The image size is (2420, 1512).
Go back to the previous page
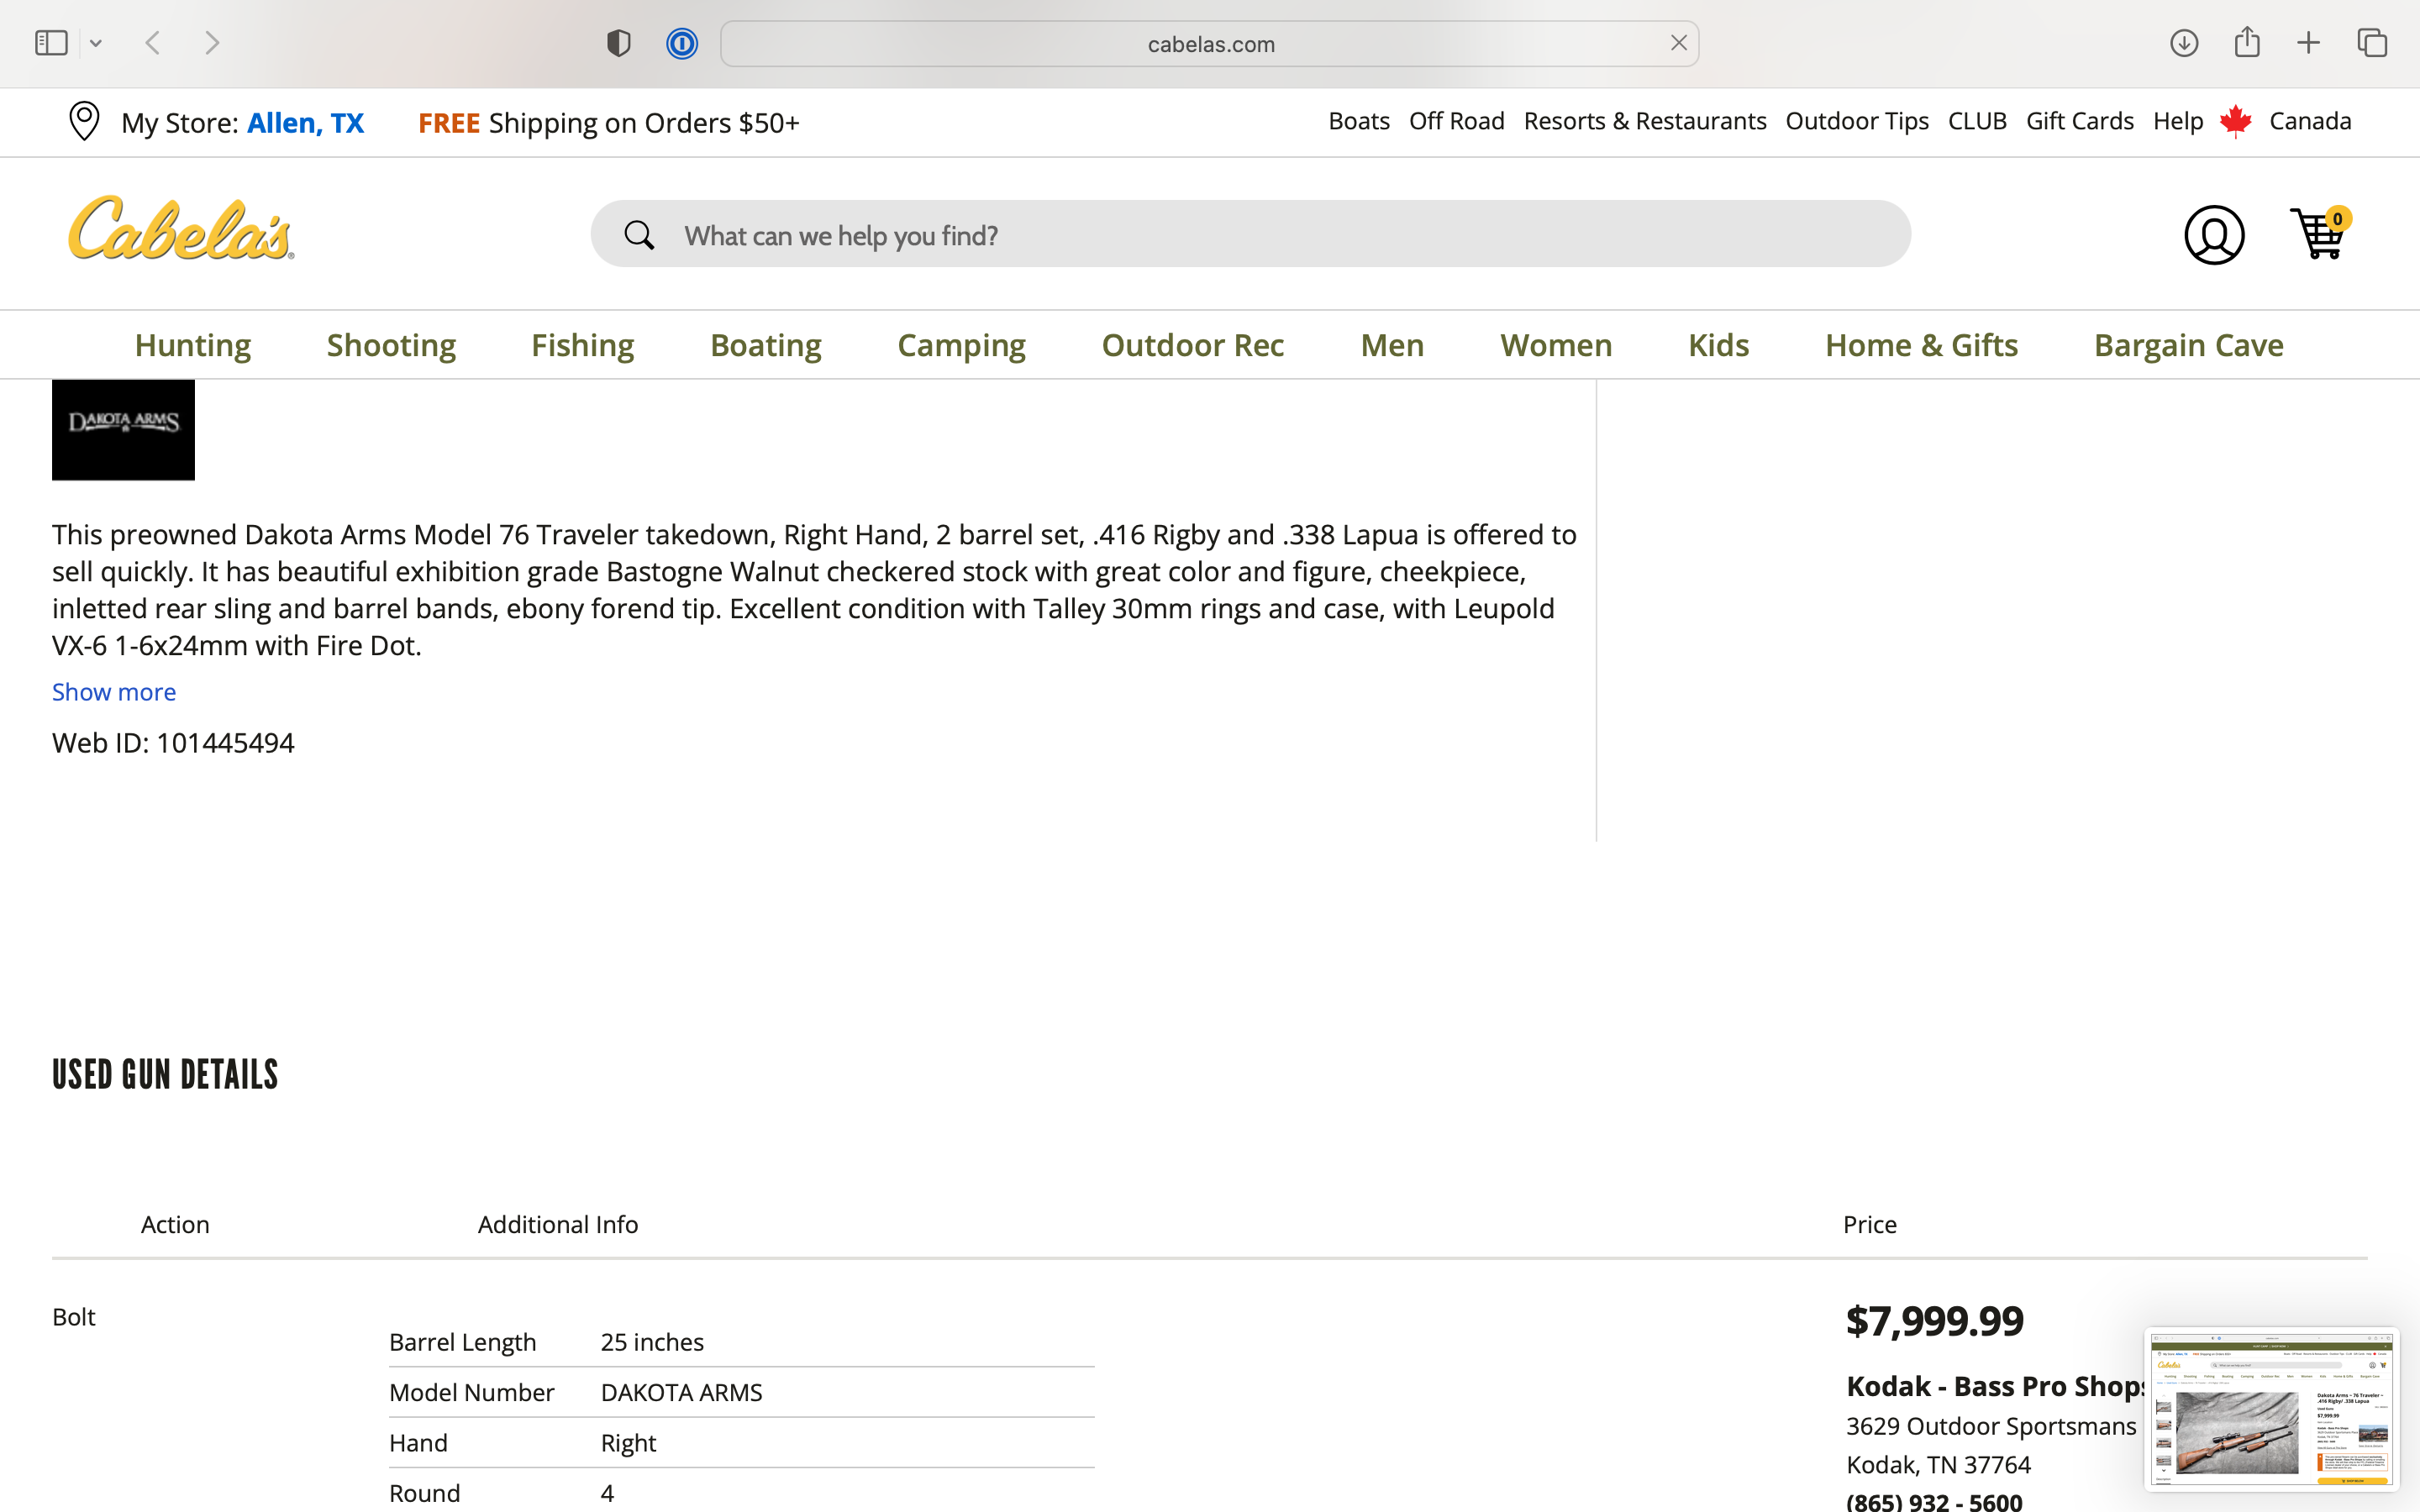pyautogui.click(x=153, y=43)
